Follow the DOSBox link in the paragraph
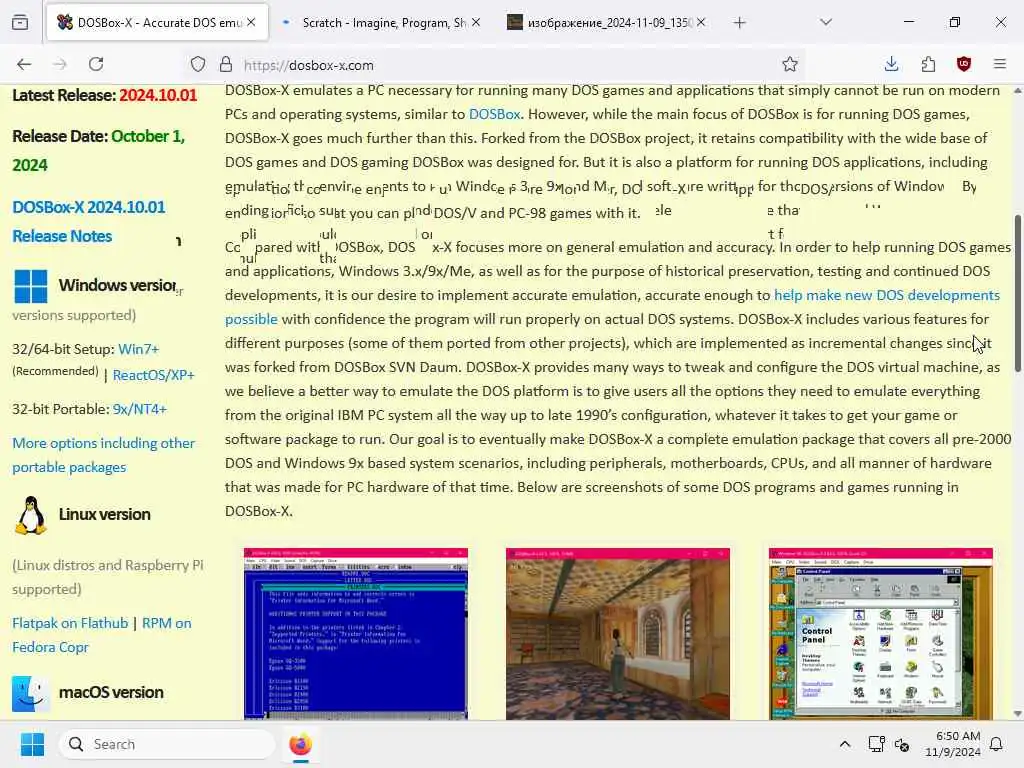The width and height of the screenshot is (1024, 768). 494,114
